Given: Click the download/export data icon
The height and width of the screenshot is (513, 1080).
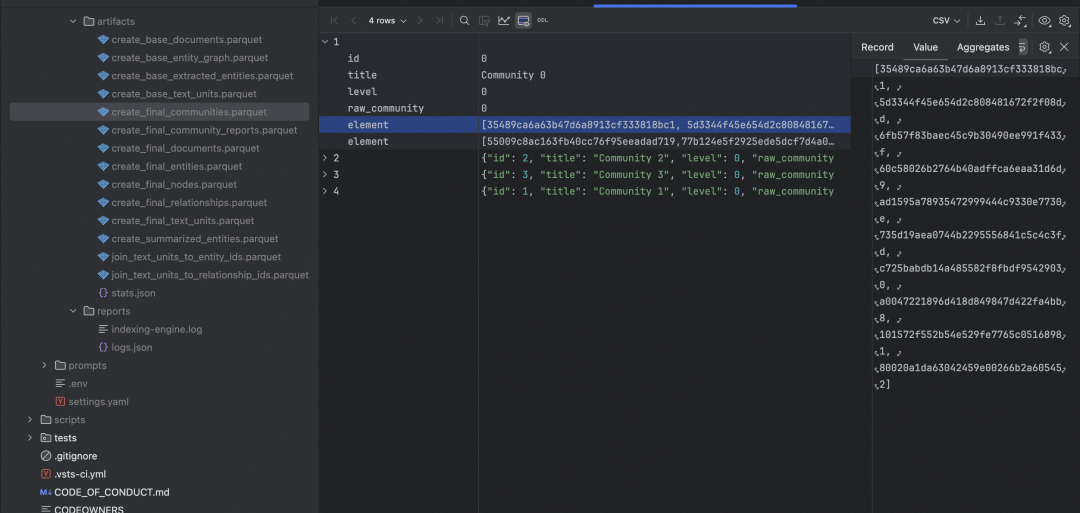Looking at the screenshot, I should [980, 20].
